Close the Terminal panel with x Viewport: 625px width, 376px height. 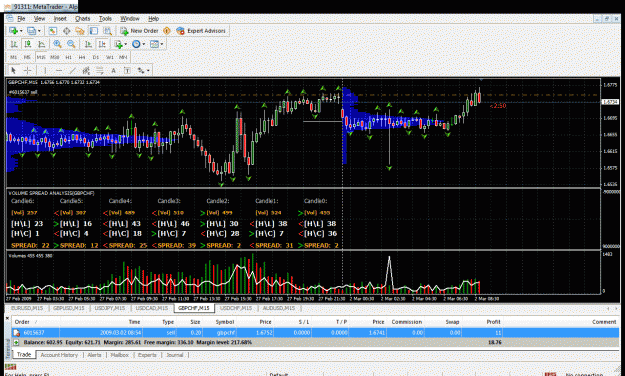(x=7, y=318)
